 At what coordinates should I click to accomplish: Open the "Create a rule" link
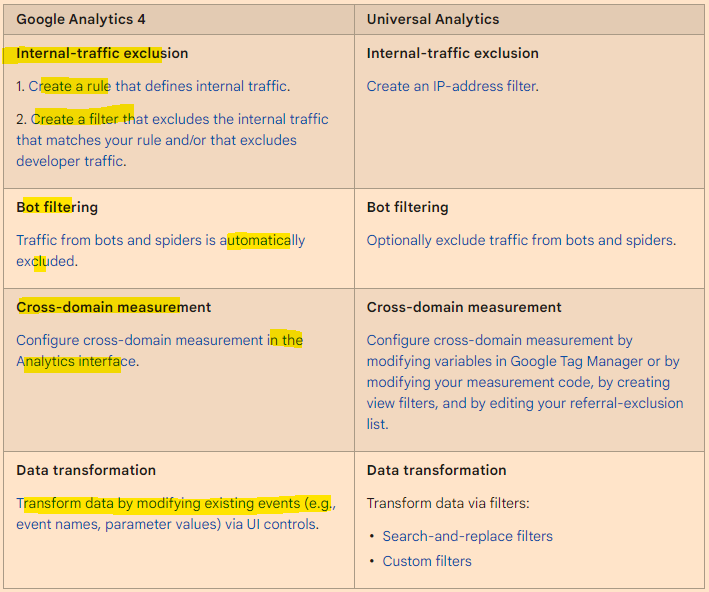click(x=70, y=86)
